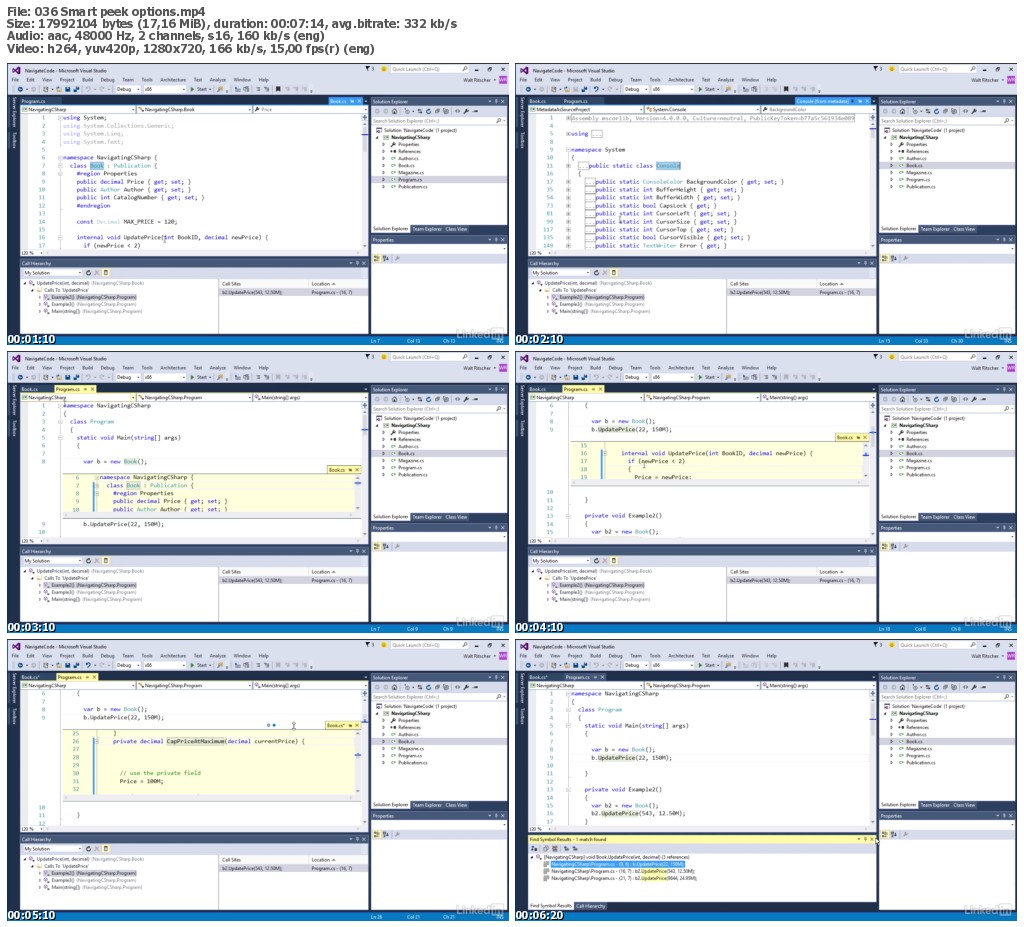Collapse 'Calls To UpdatePrice' in the 00:03:10 Call Hierarchy
The image size is (1024, 927).
tap(32, 578)
